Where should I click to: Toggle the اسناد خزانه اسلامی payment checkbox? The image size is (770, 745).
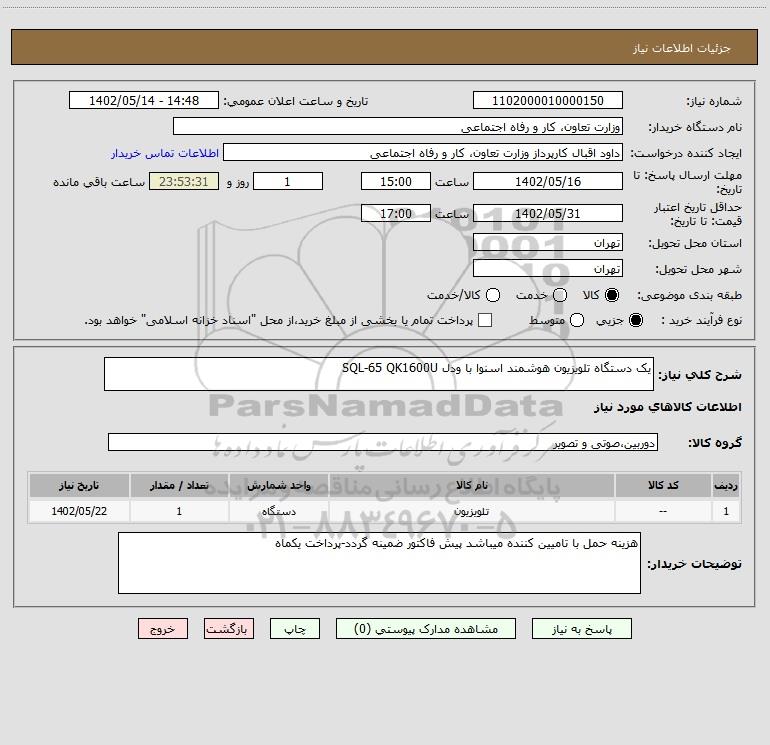pos(485,320)
